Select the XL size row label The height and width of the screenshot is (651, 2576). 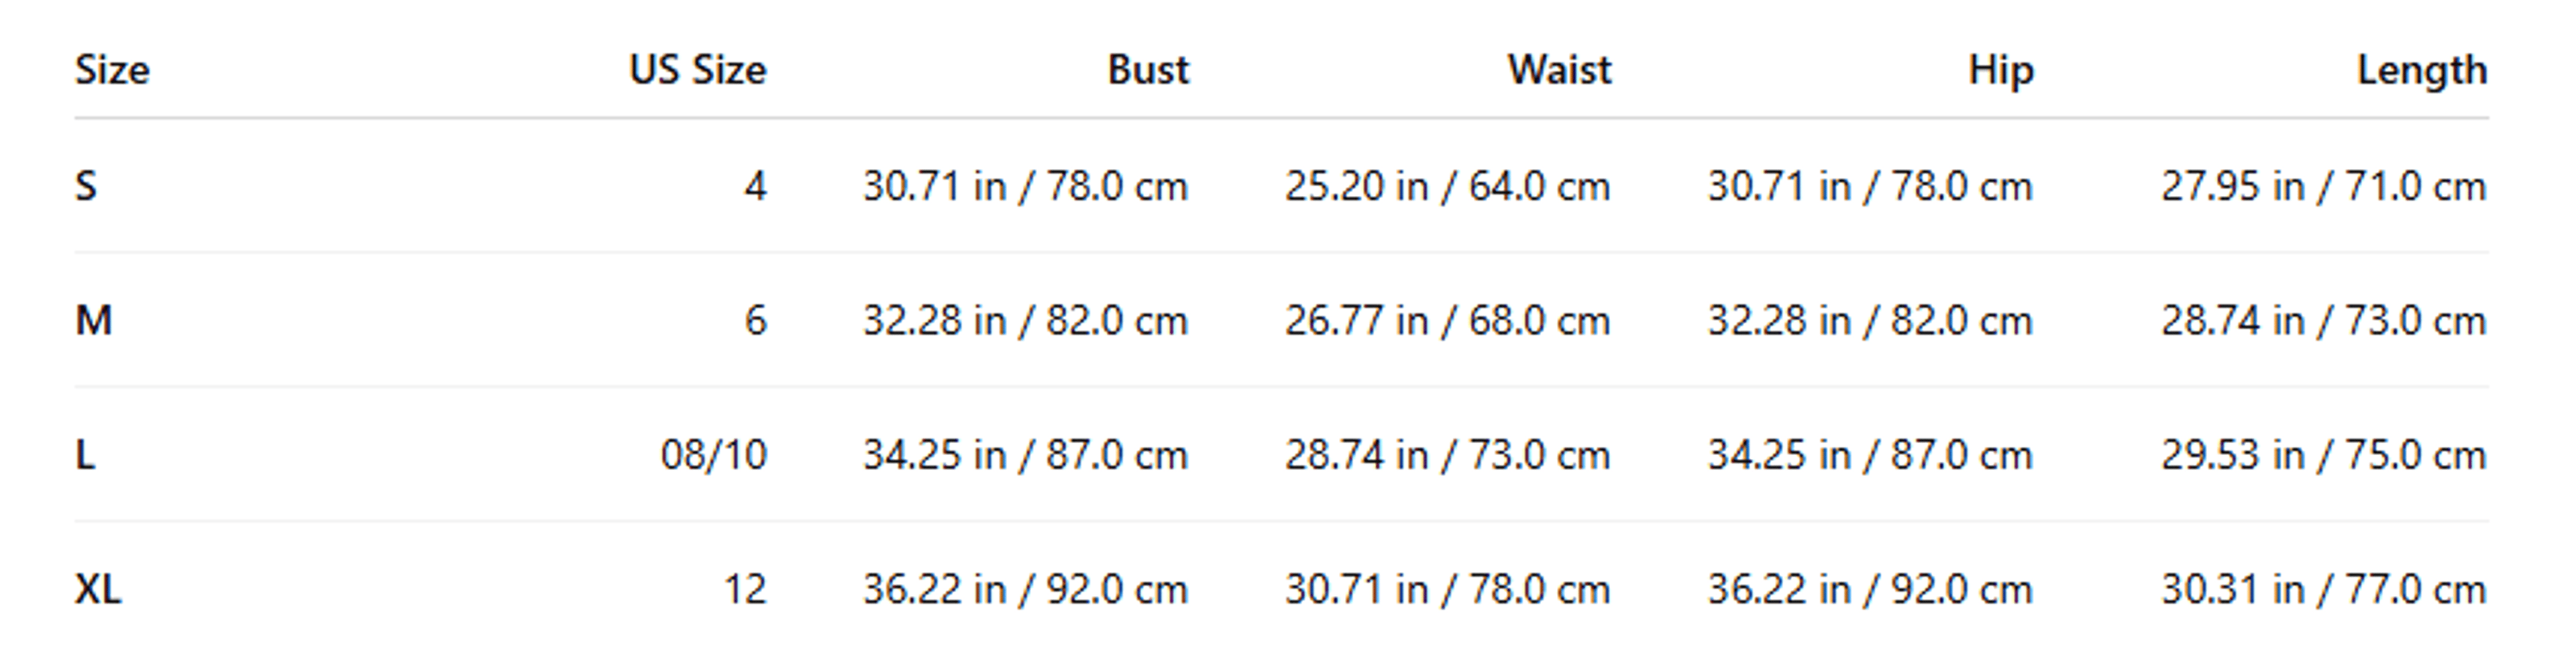pos(98,588)
